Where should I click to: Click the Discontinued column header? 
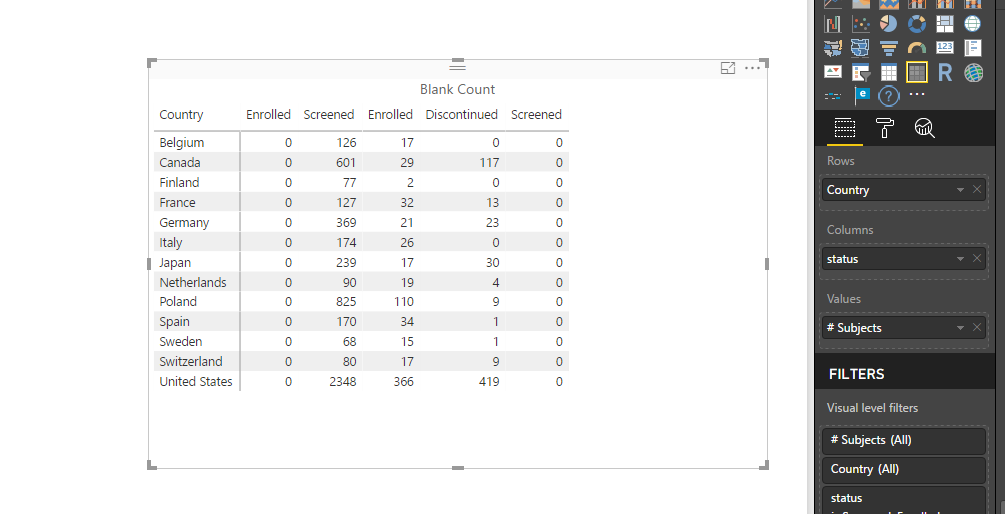(461, 115)
